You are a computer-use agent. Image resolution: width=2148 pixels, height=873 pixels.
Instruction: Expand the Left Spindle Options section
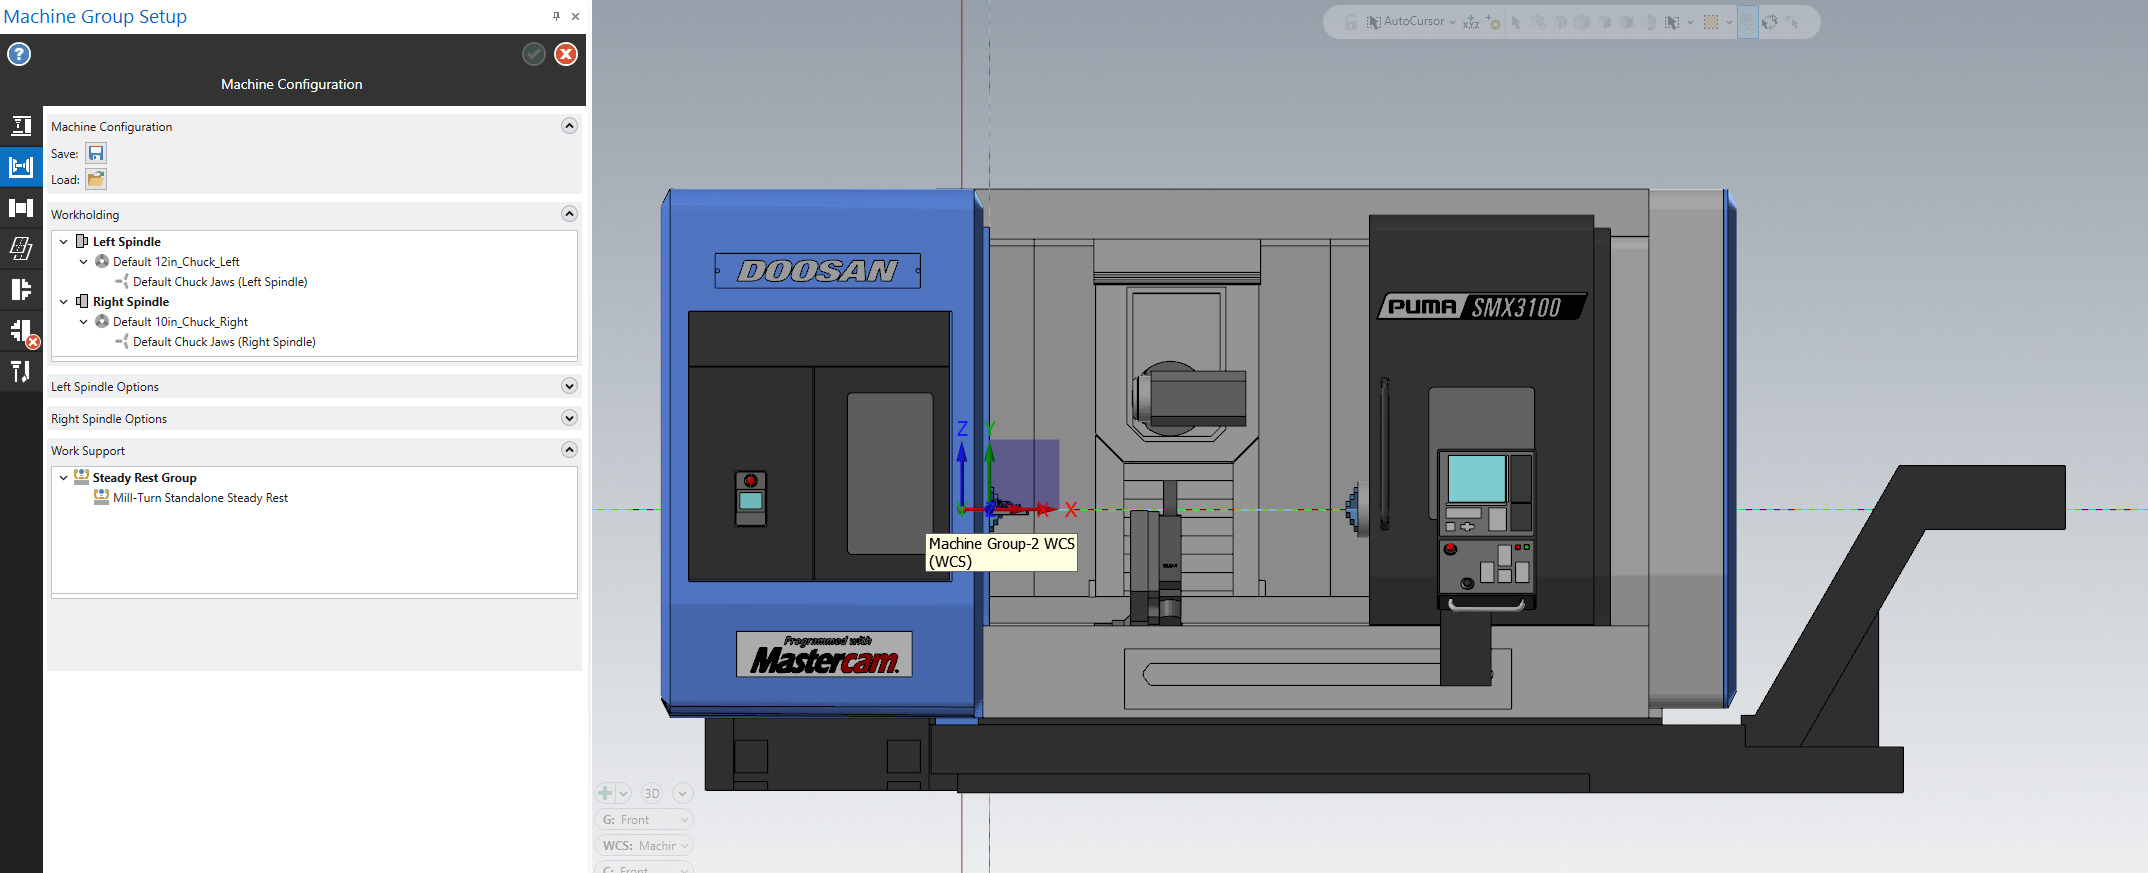569,386
